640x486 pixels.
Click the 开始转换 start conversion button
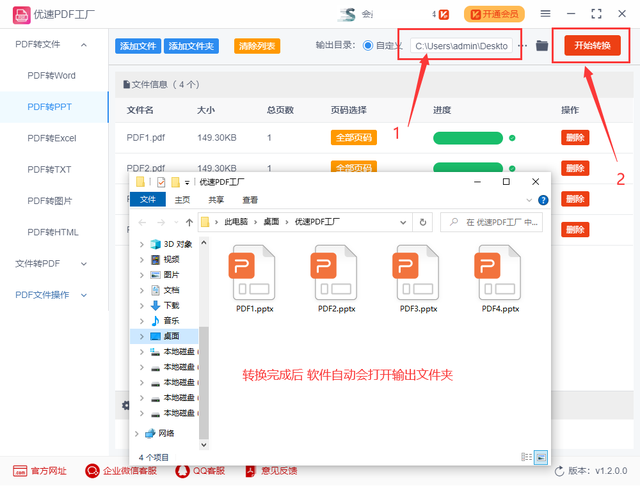point(592,46)
